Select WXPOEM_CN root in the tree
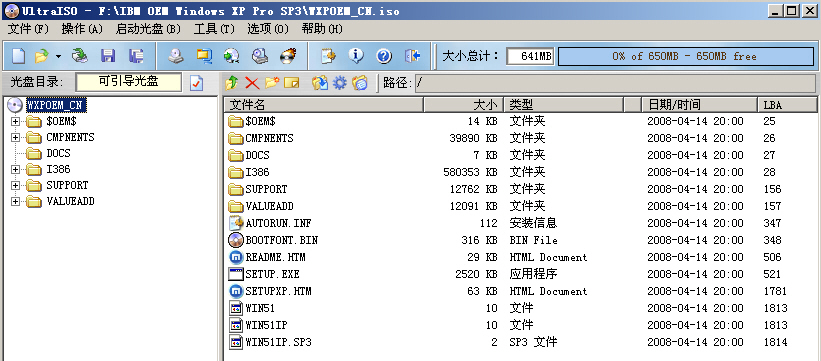This screenshot has height=361, width=821. tap(56, 105)
